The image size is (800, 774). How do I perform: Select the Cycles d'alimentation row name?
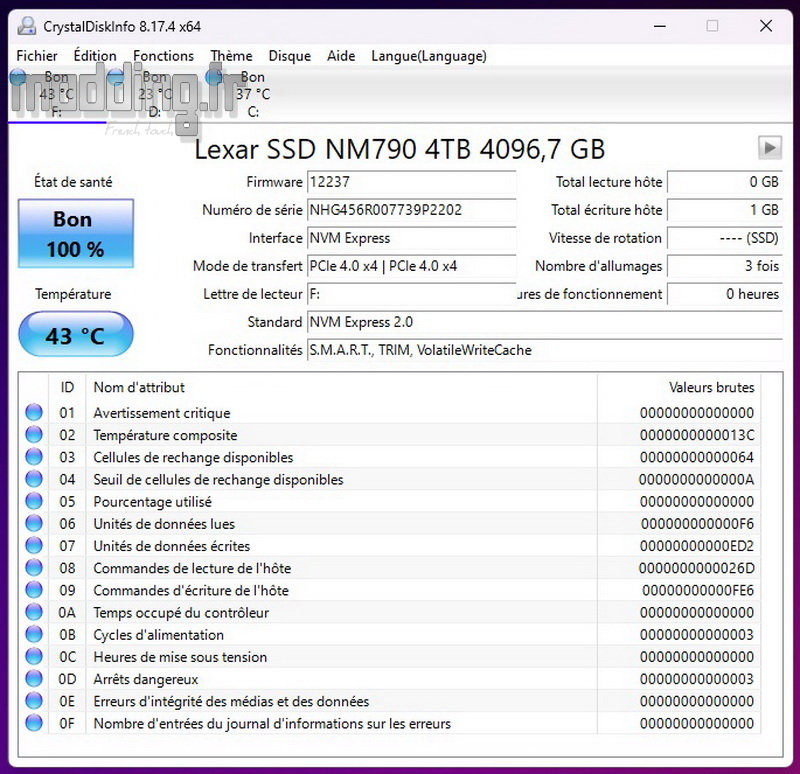158,635
